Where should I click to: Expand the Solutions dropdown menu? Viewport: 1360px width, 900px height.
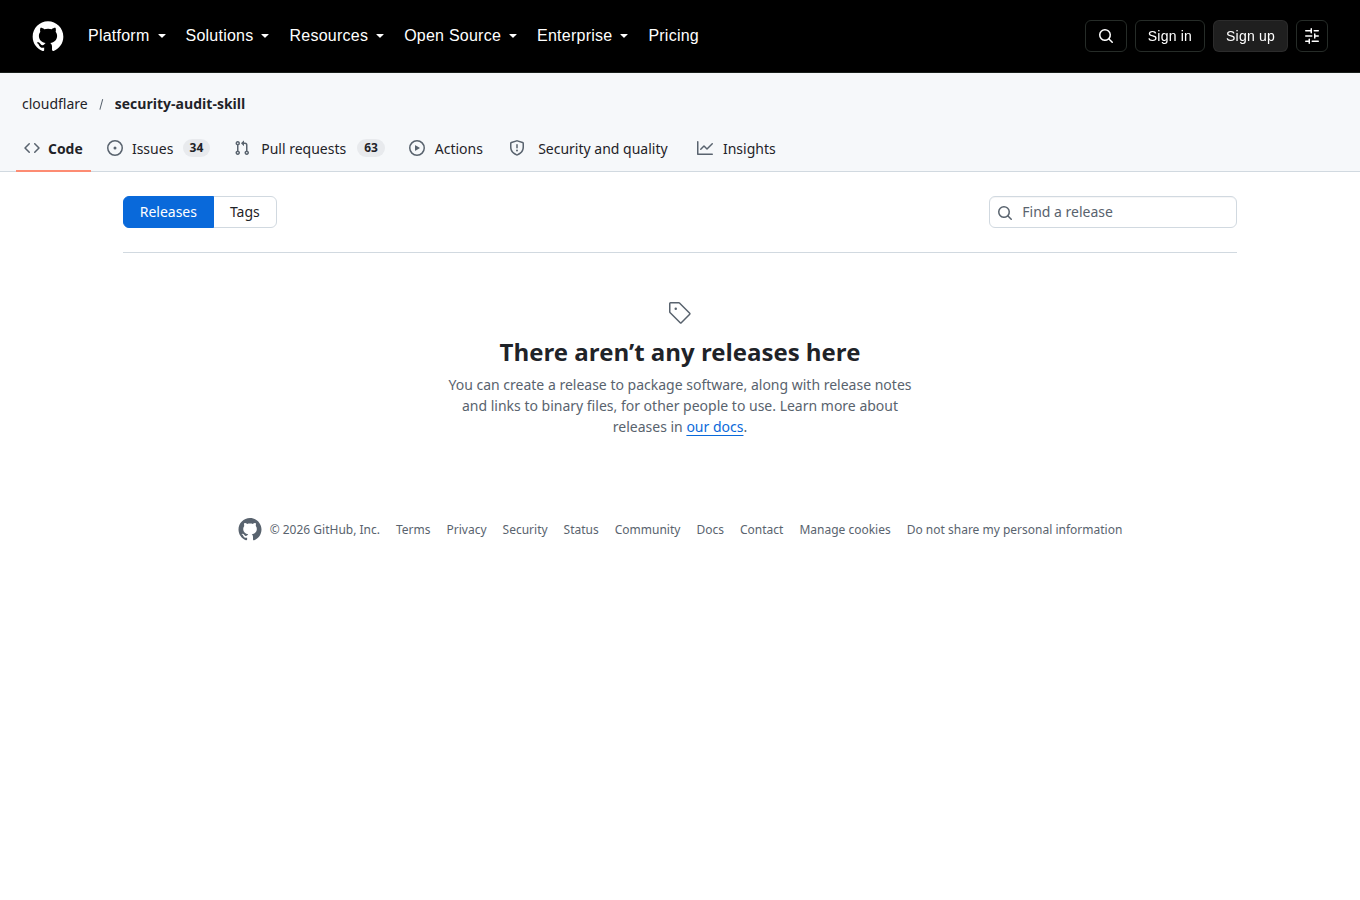tap(227, 36)
